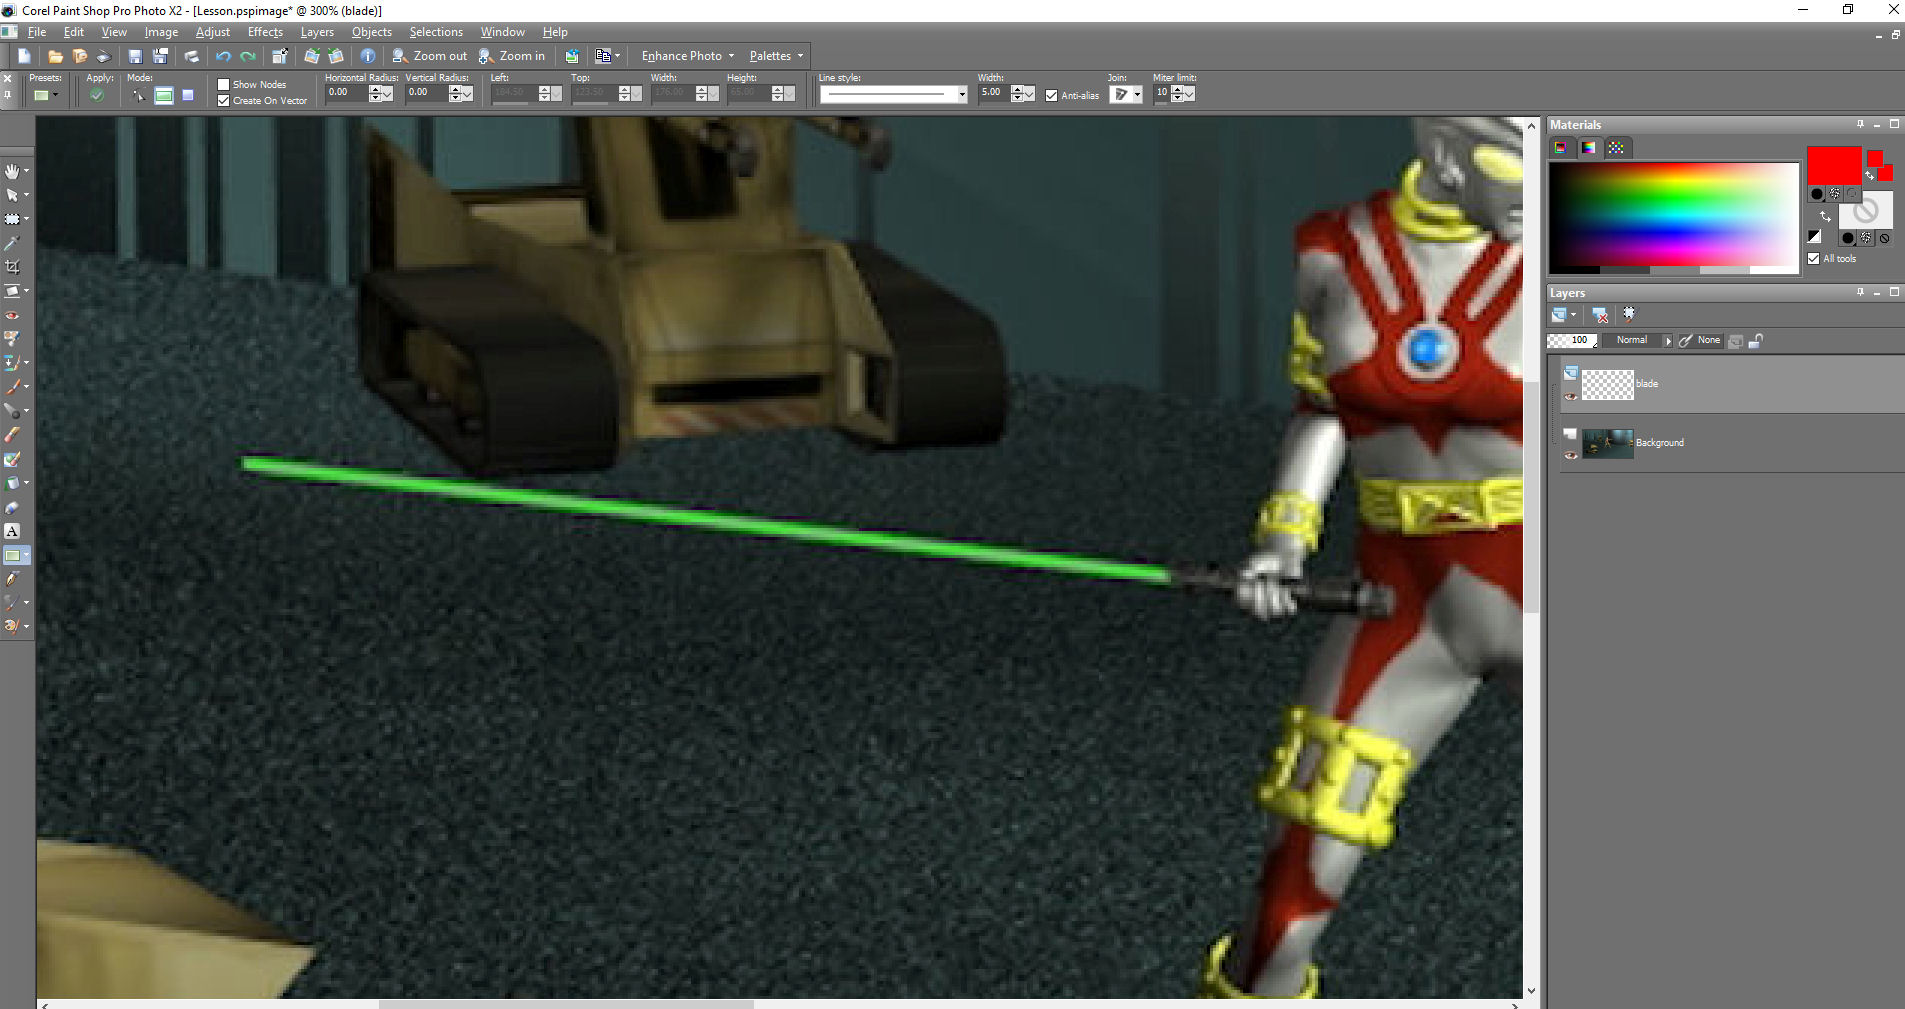Select the rectangular Selection tool
The height and width of the screenshot is (1009, 1905).
click(12, 219)
